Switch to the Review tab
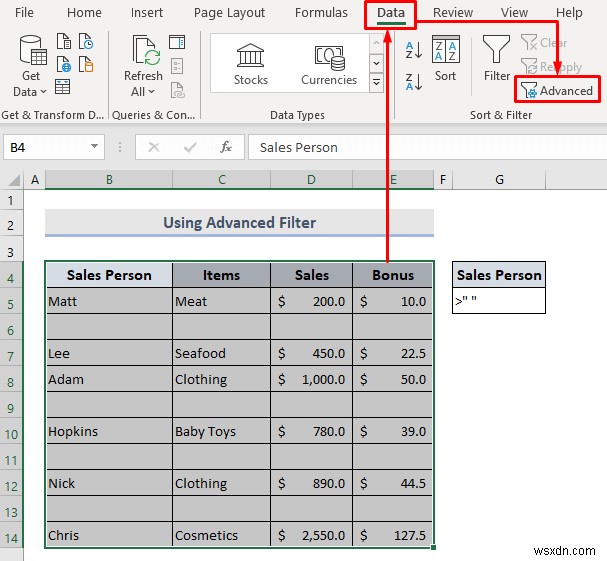Screen dimensions: 607x561 coord(453,13)
